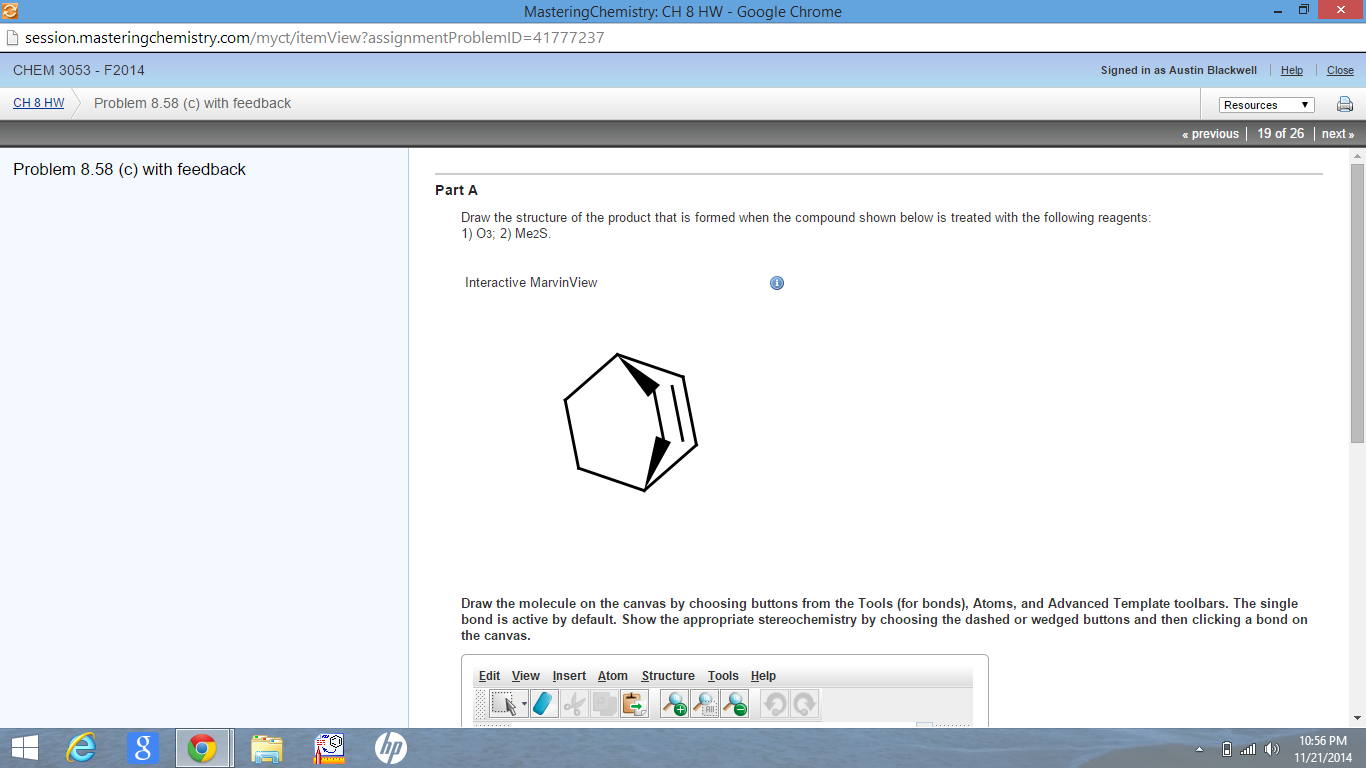Screen dimensions: 1366x768
Task: Click the Undo arrow icon
Action: click(776, 703)
